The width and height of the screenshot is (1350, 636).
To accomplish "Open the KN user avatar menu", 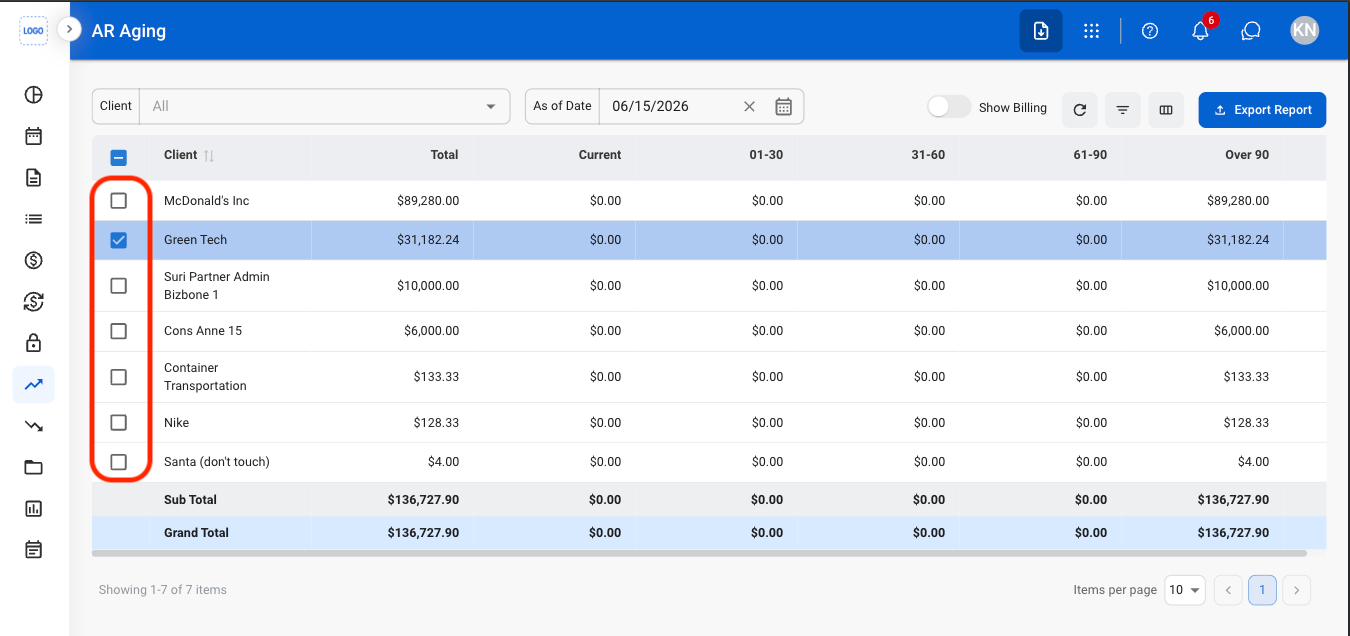I will tap(1304, 31).
